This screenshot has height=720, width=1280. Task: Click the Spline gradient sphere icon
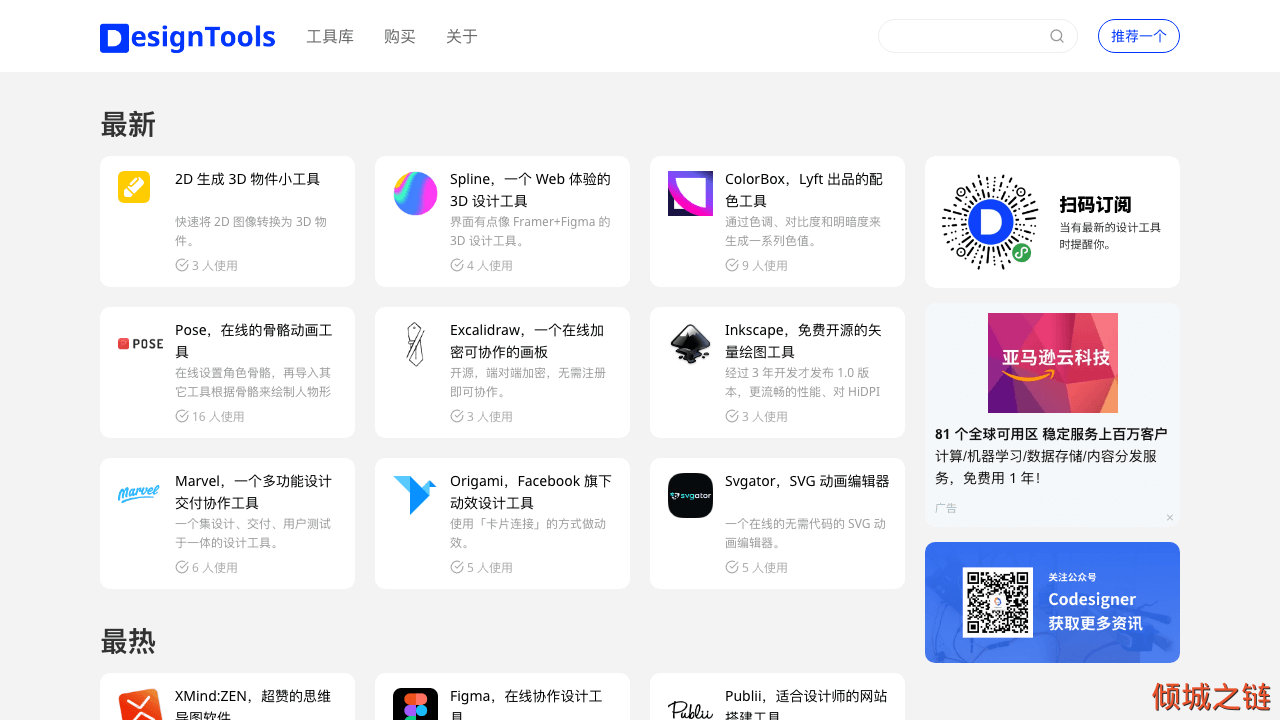coord(415,193)
